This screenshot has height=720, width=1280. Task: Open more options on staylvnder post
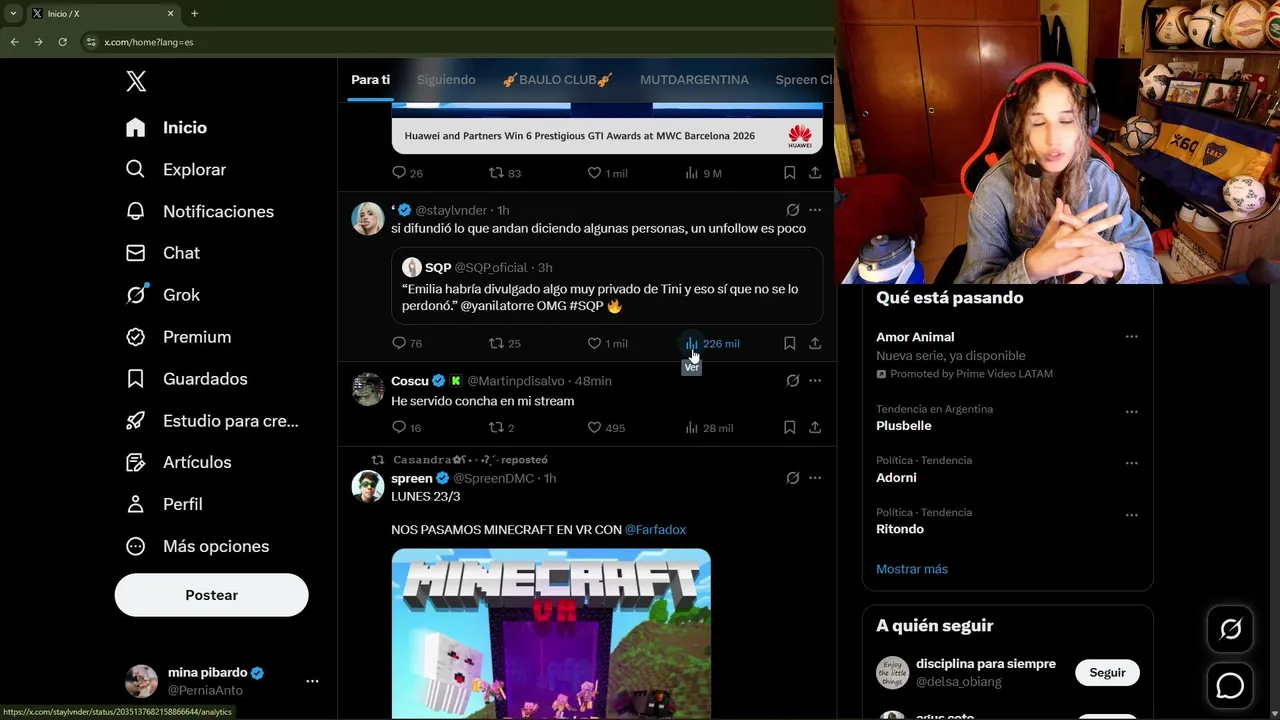coord(815,210)
